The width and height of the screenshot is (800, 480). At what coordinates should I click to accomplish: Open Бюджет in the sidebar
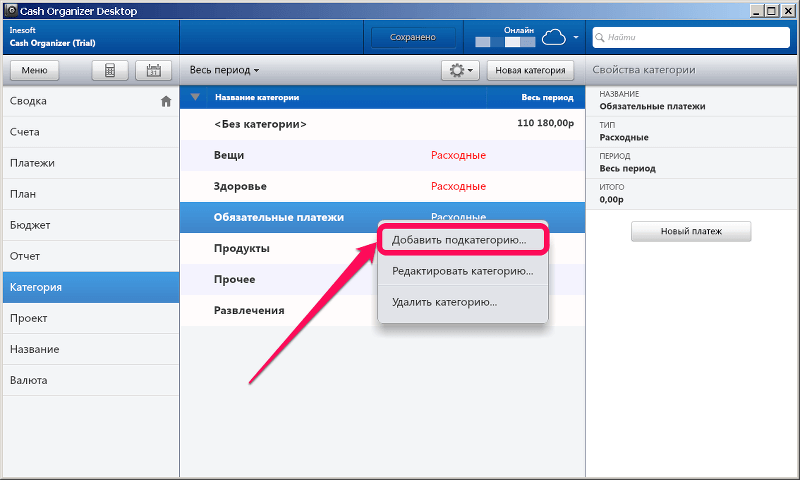coord(91,225)
